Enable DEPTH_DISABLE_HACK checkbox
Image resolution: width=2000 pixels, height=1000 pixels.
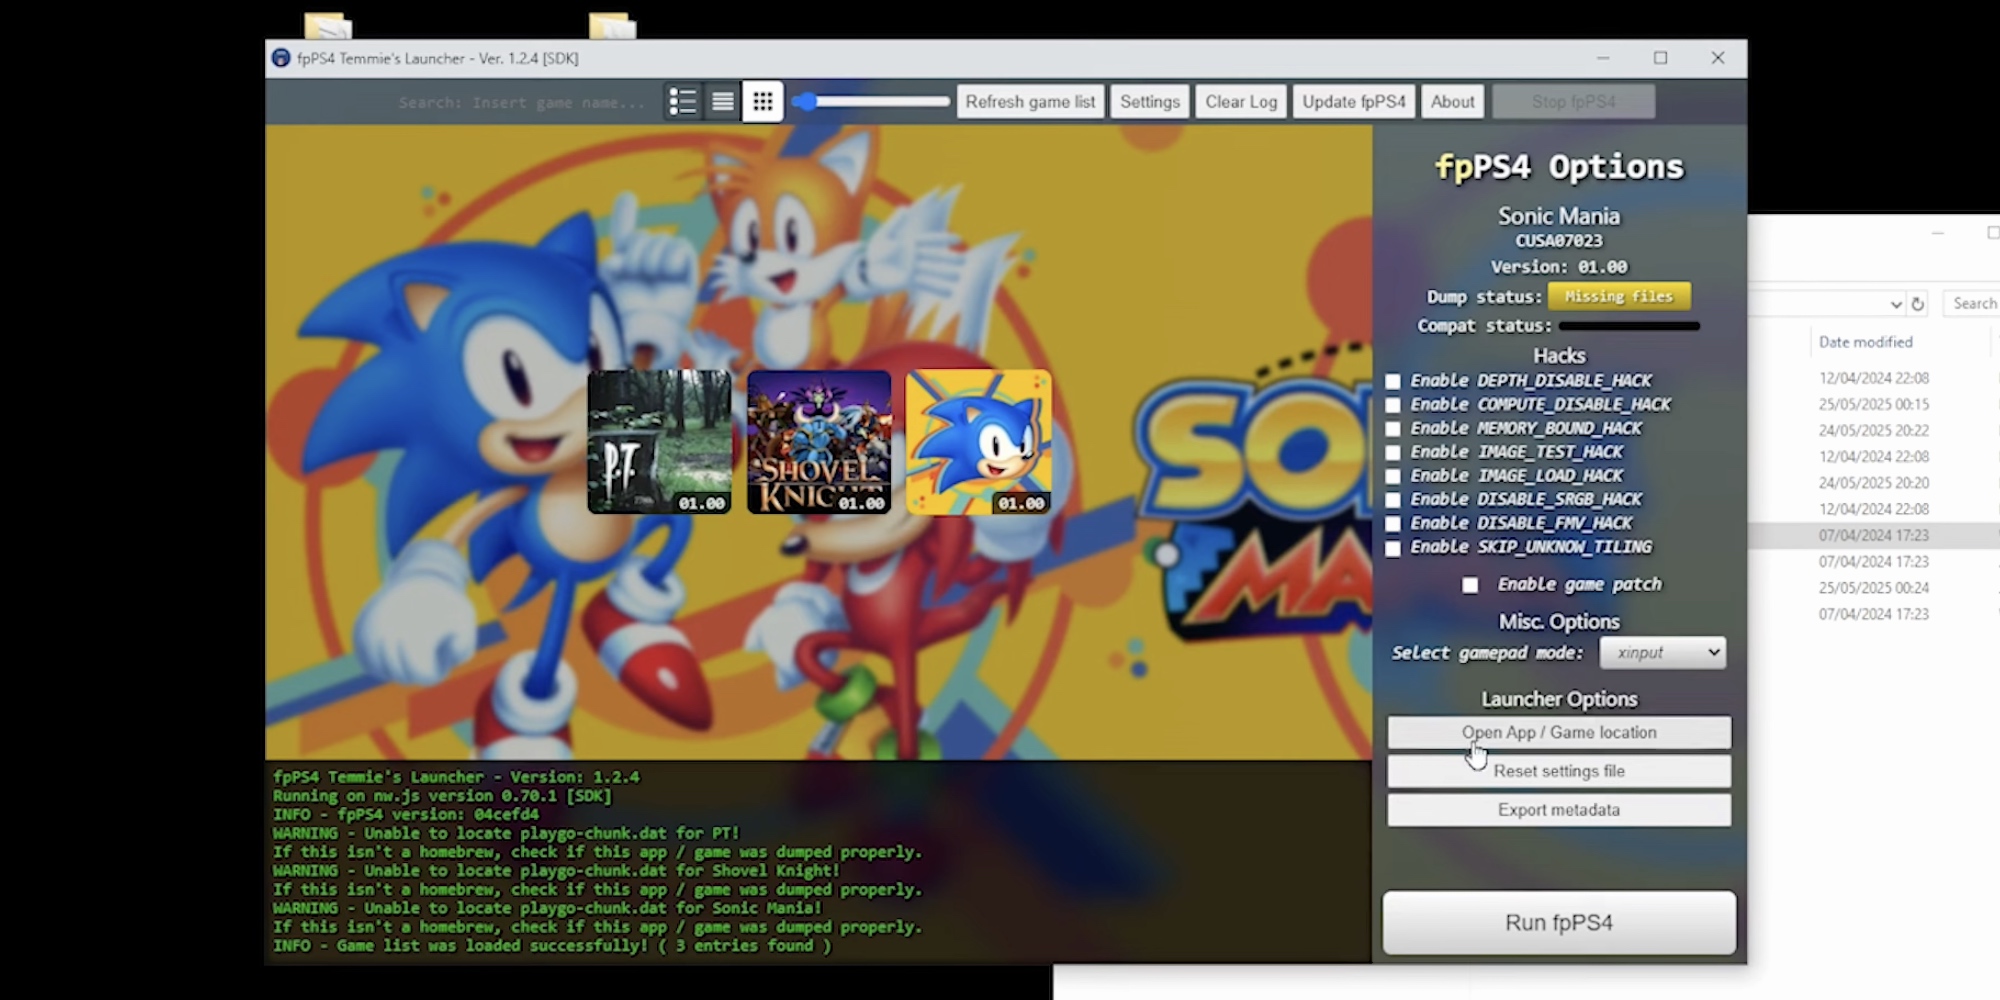click(x=1392, y=381)
